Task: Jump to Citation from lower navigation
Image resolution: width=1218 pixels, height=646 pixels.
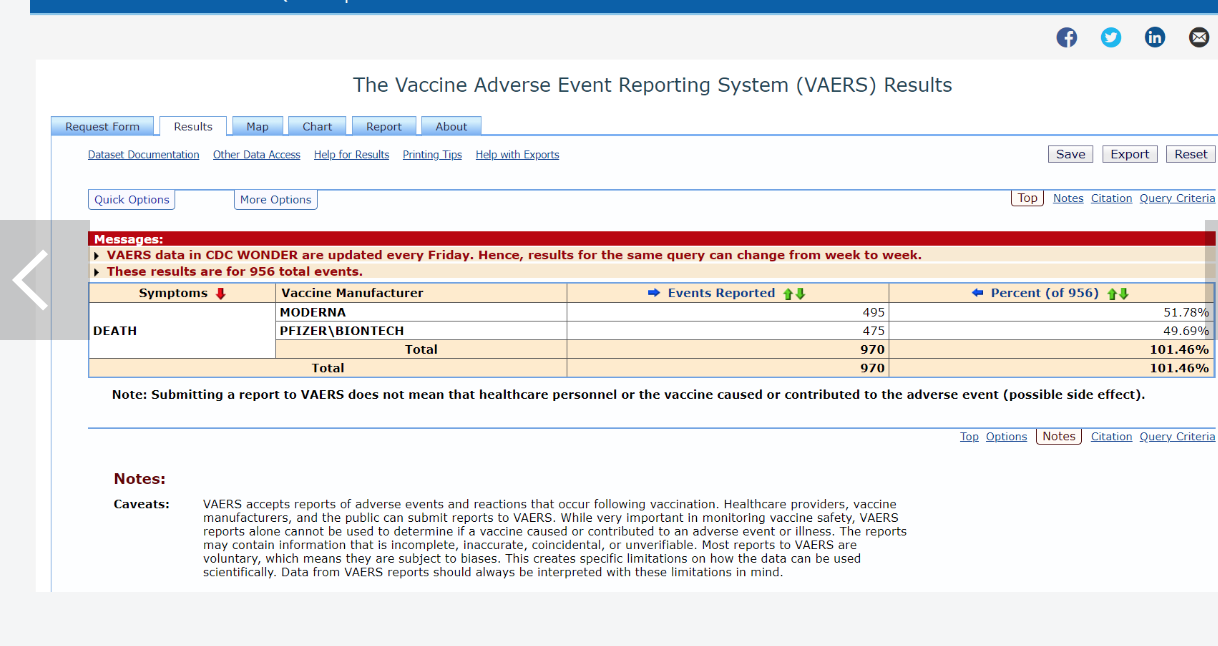Action: [1111, 436]
